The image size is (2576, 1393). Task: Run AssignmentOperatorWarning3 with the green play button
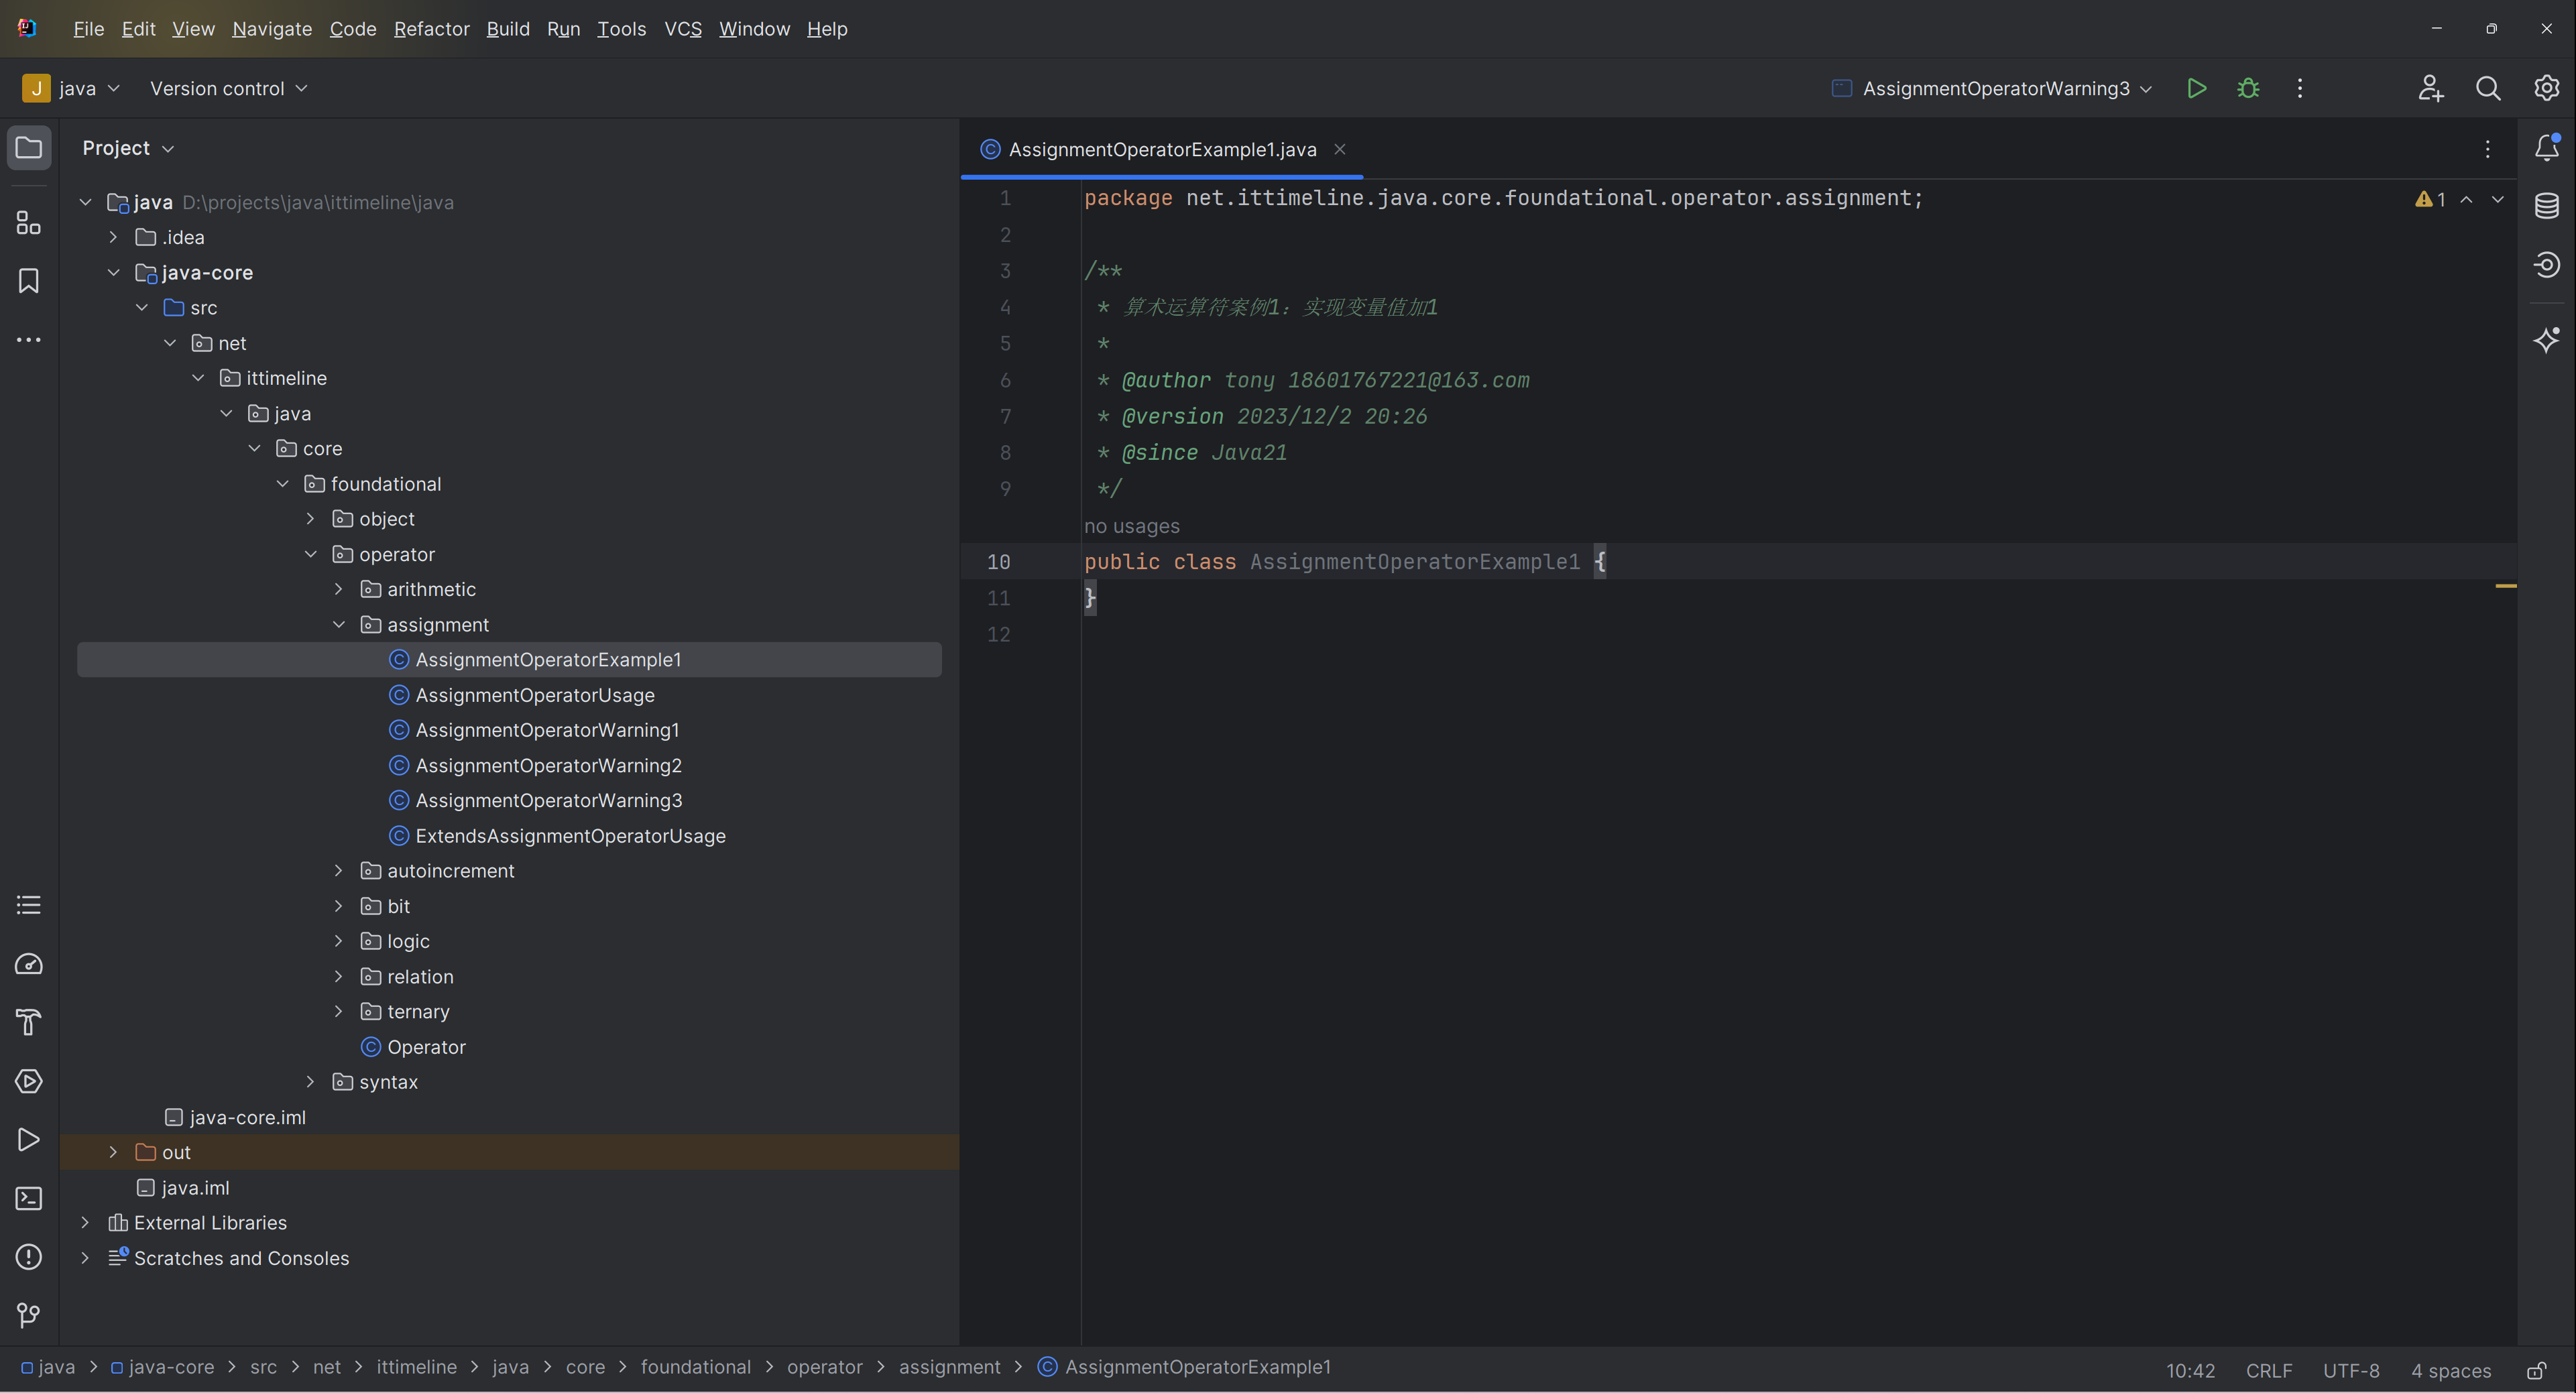[2197, 88]
